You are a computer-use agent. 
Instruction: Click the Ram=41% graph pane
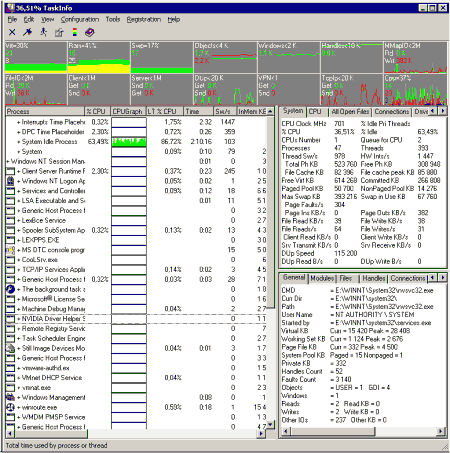pyautogui.click(x=99, y=57)
